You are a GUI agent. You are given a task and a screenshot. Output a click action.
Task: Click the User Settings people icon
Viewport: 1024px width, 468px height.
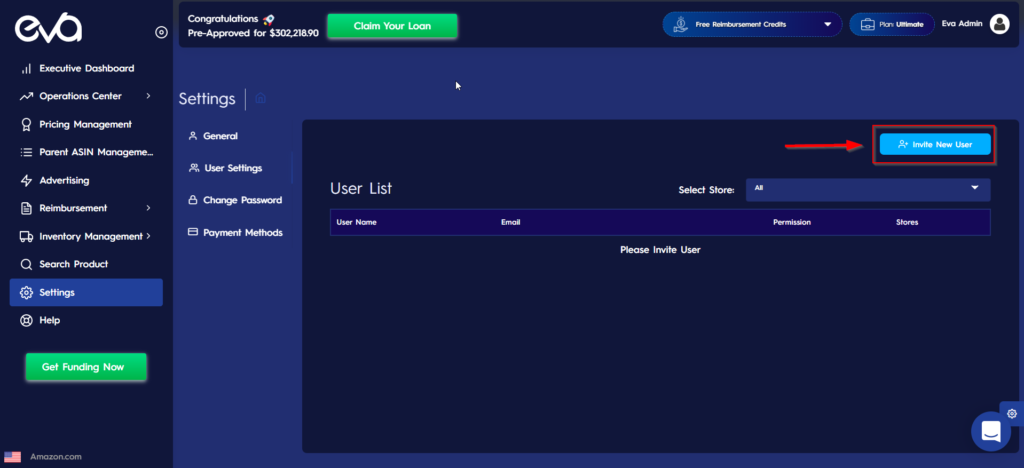[194, 168]
